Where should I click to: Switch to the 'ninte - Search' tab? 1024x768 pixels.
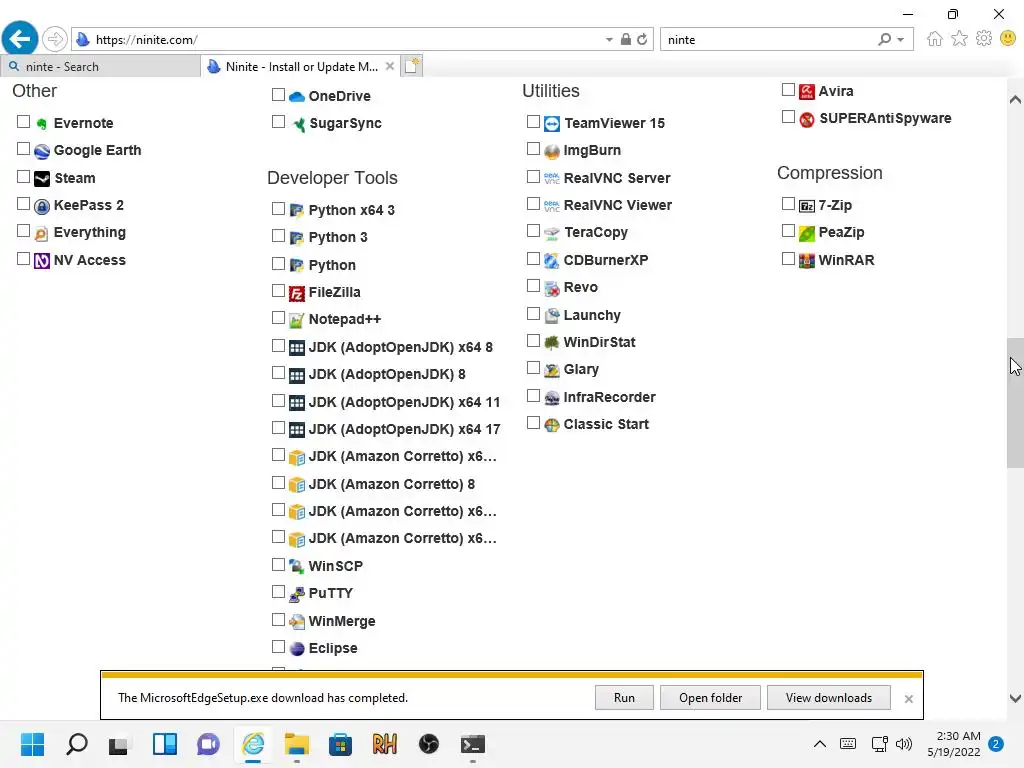101,67
